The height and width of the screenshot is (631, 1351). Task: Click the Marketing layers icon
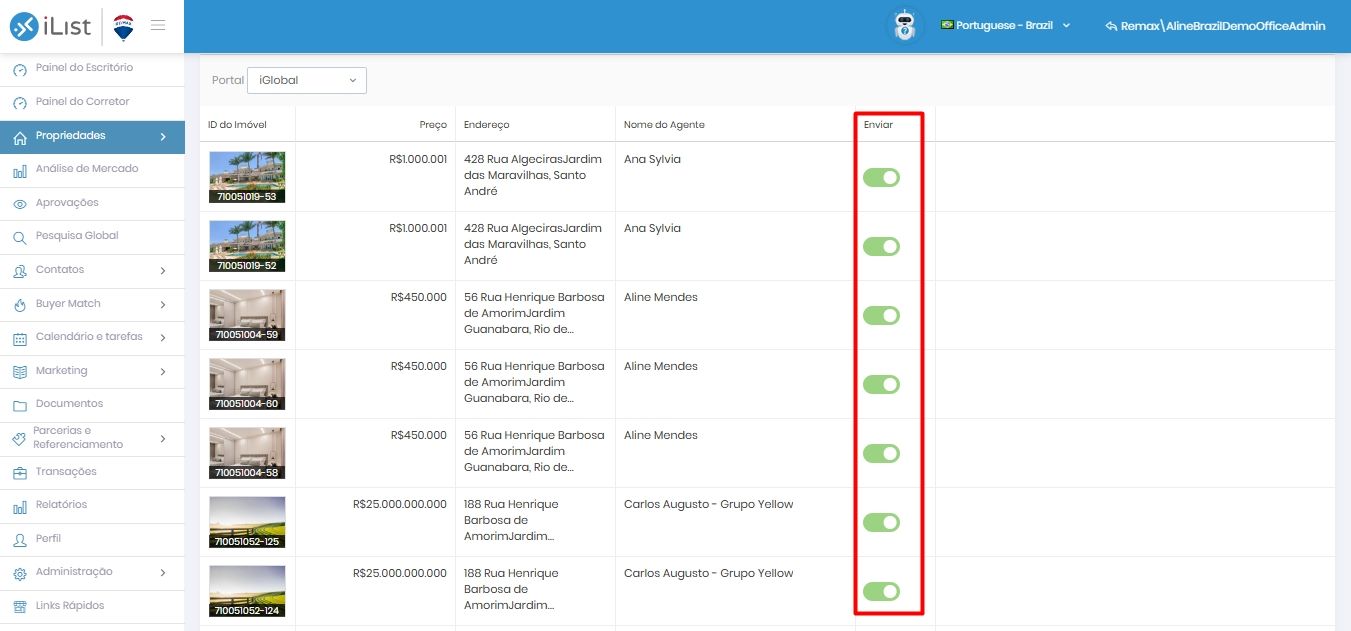click(20, 372)
